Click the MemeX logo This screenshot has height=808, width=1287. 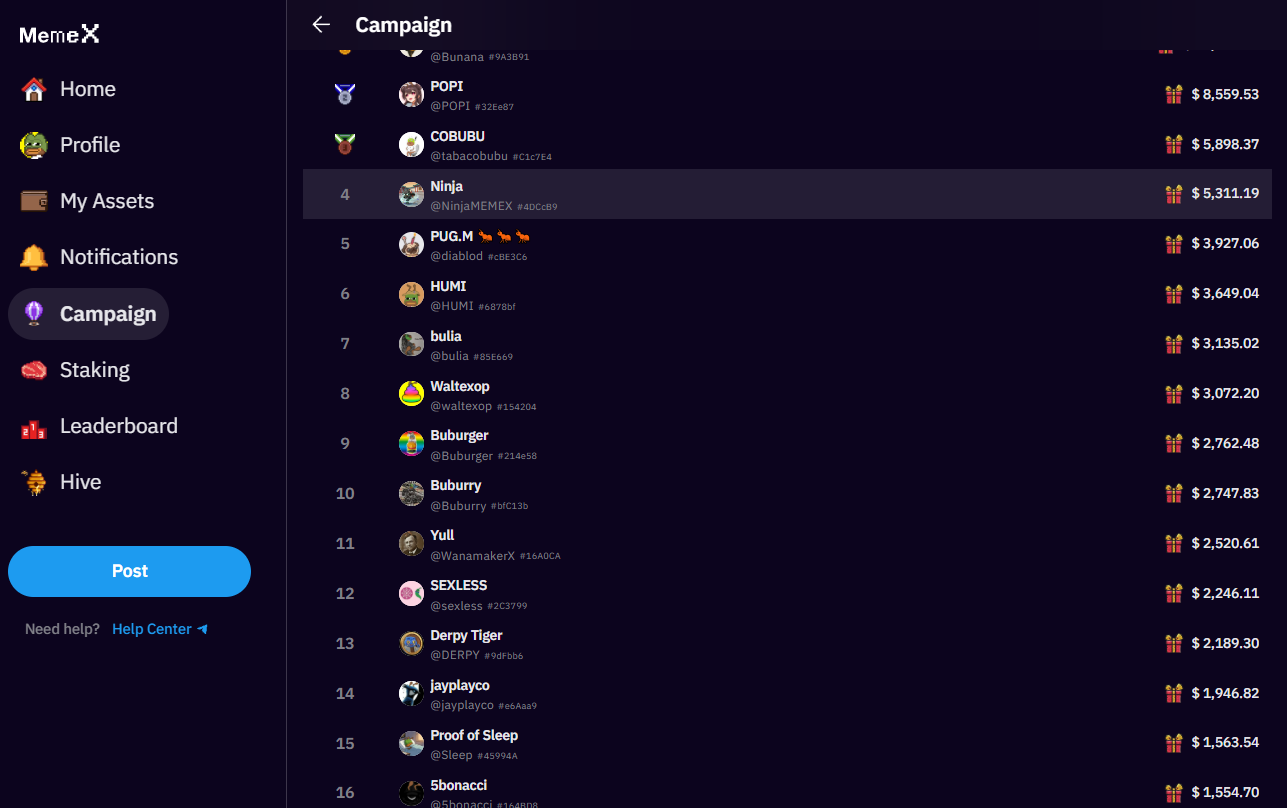click(60, 35)
